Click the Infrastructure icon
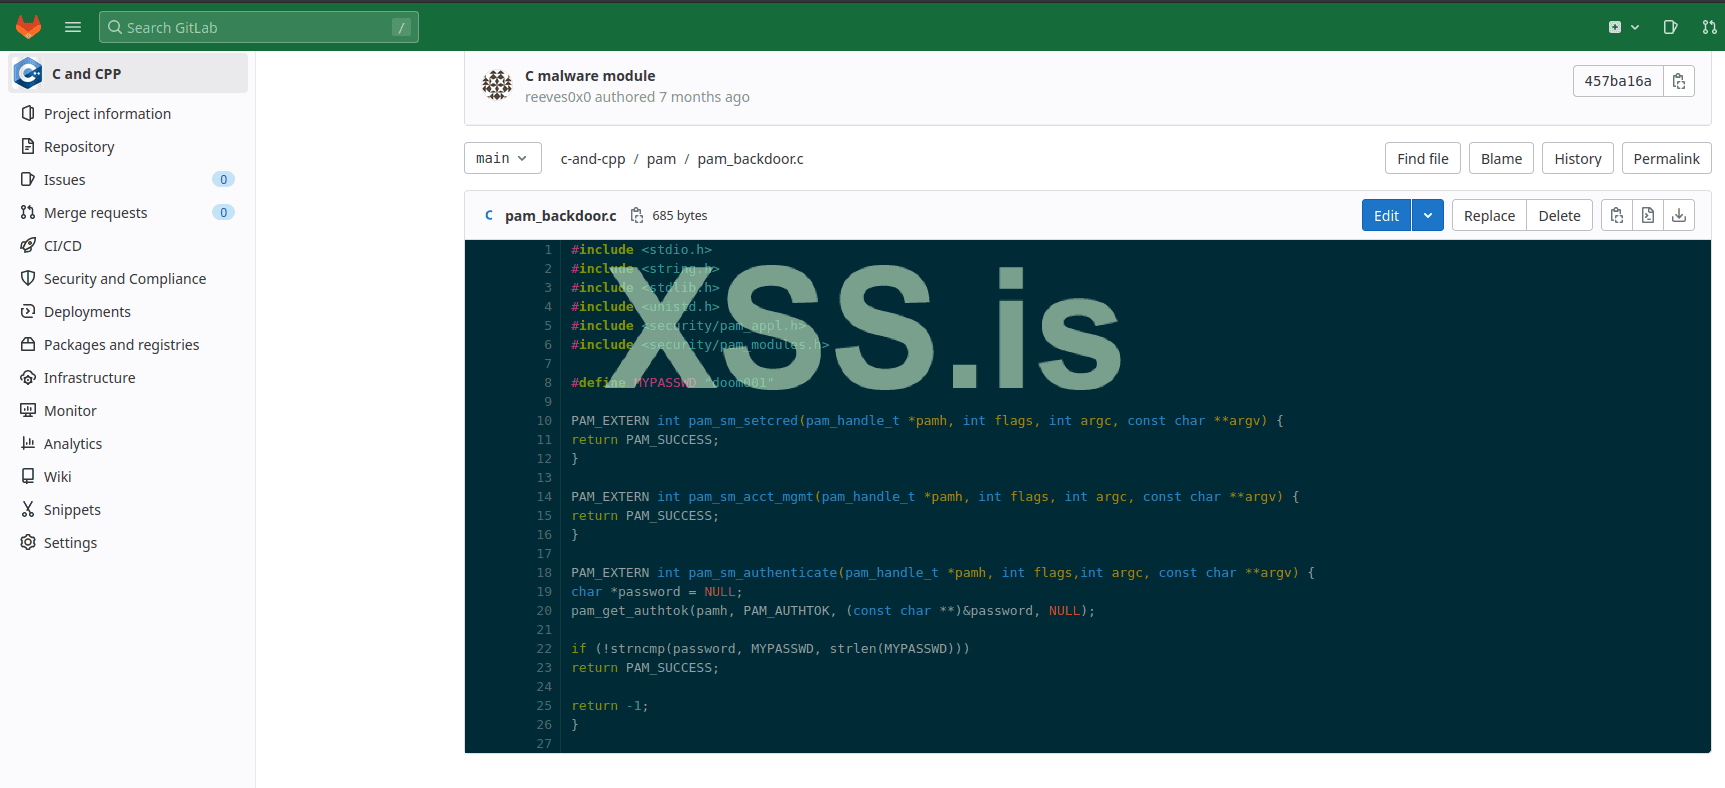Image resolution: width=1725 pixels, height=788 pixels. (28, 377)
